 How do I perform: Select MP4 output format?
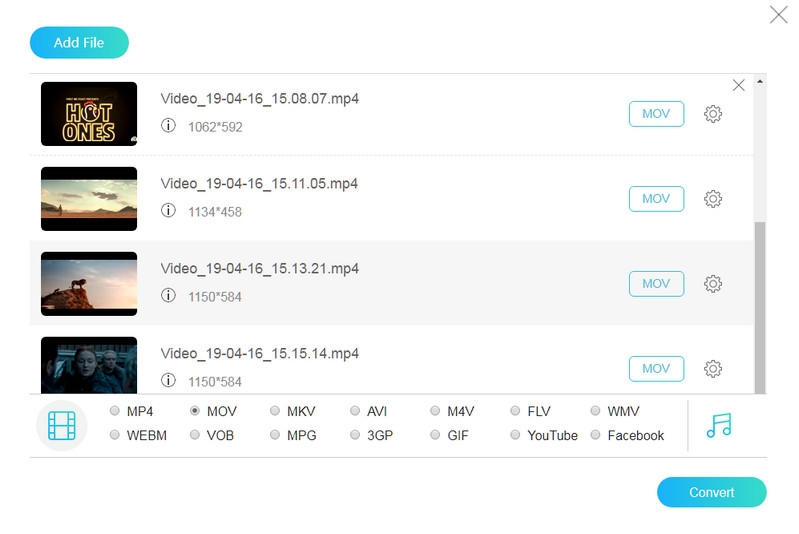(116, 411)
